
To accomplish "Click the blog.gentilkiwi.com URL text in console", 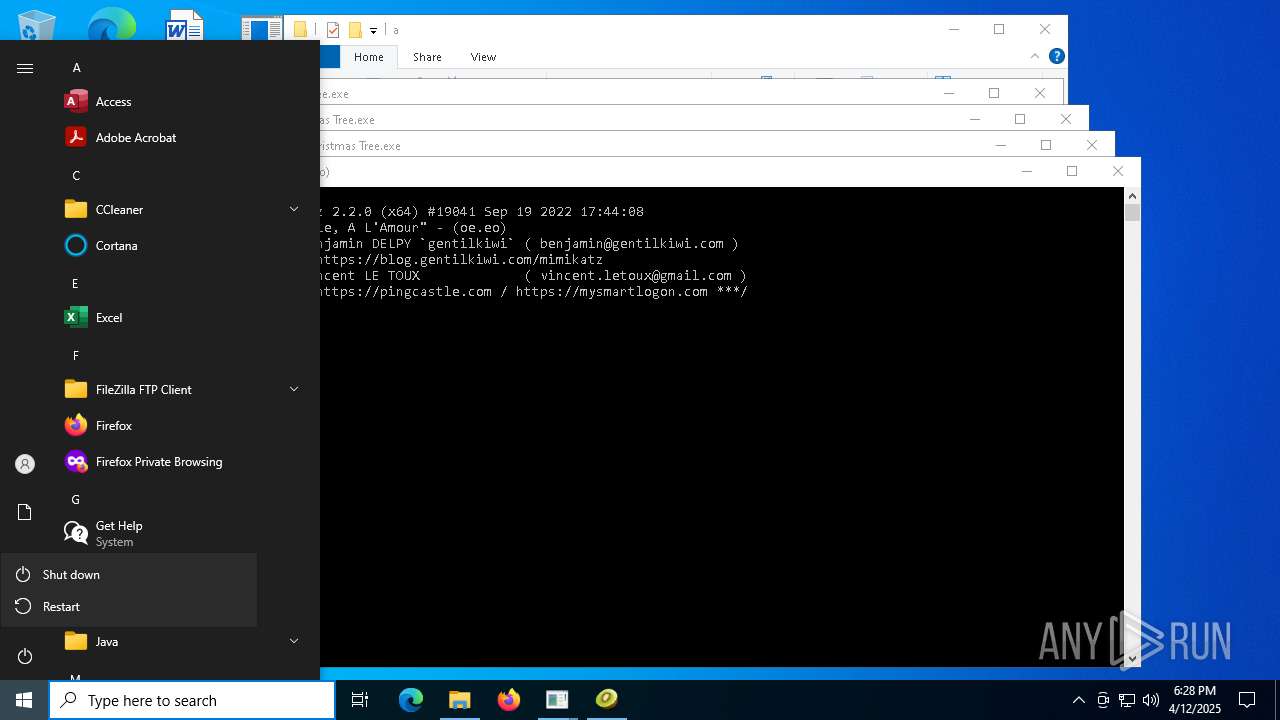I will [x=461, y=260].
